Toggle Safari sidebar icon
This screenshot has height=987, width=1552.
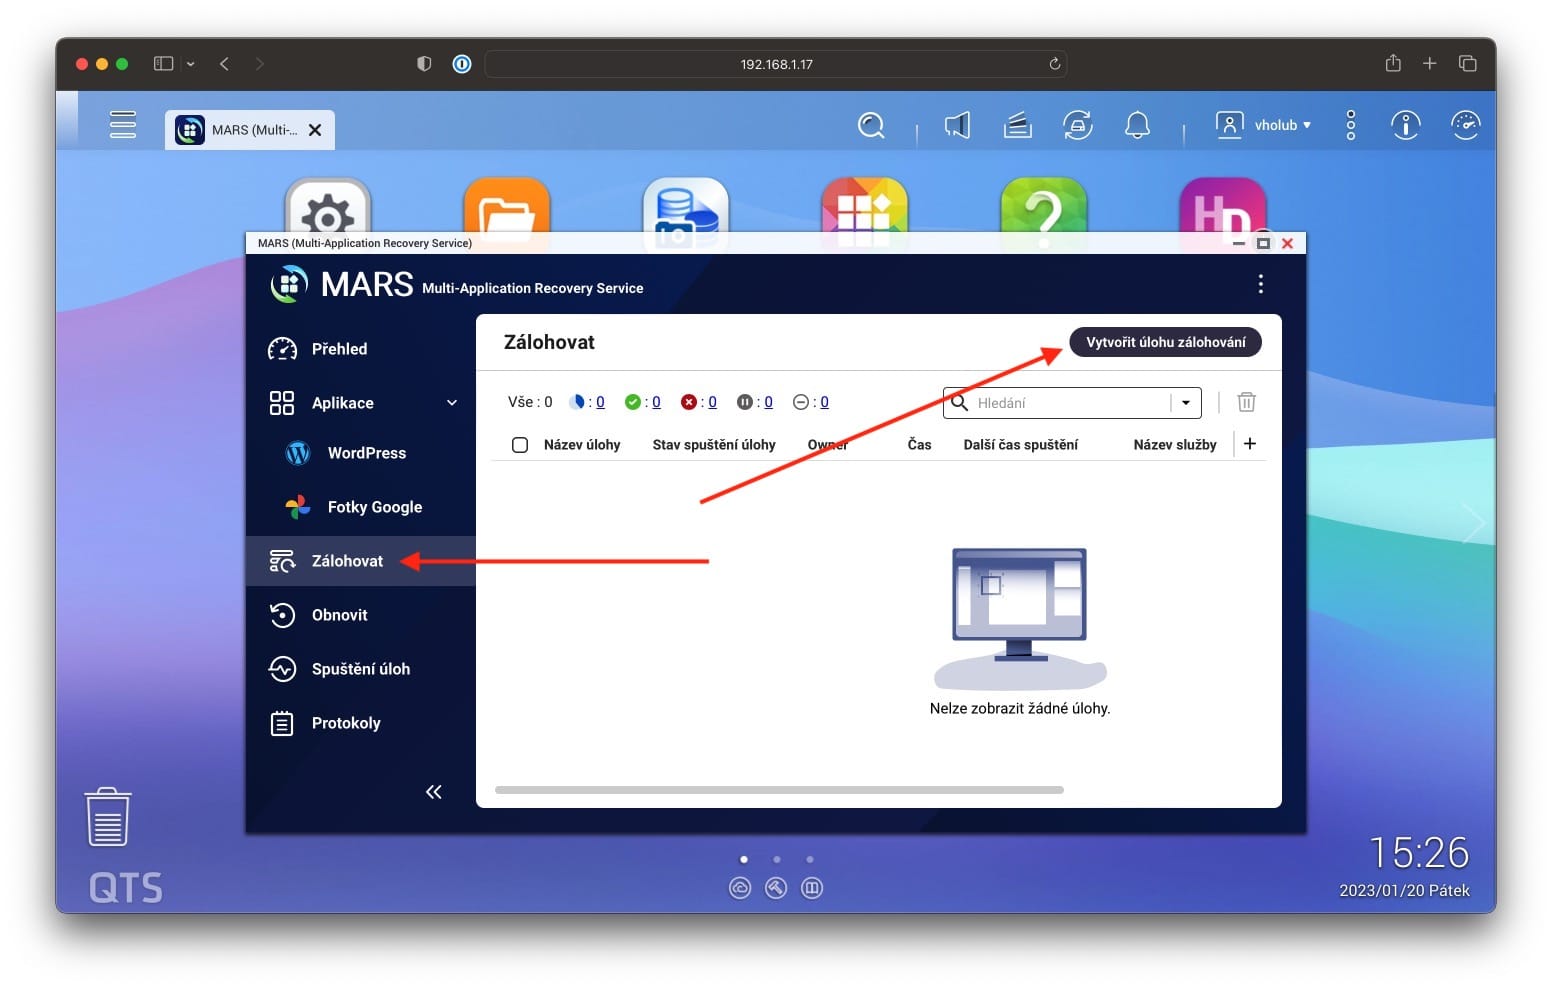click(x=163, y=64)
